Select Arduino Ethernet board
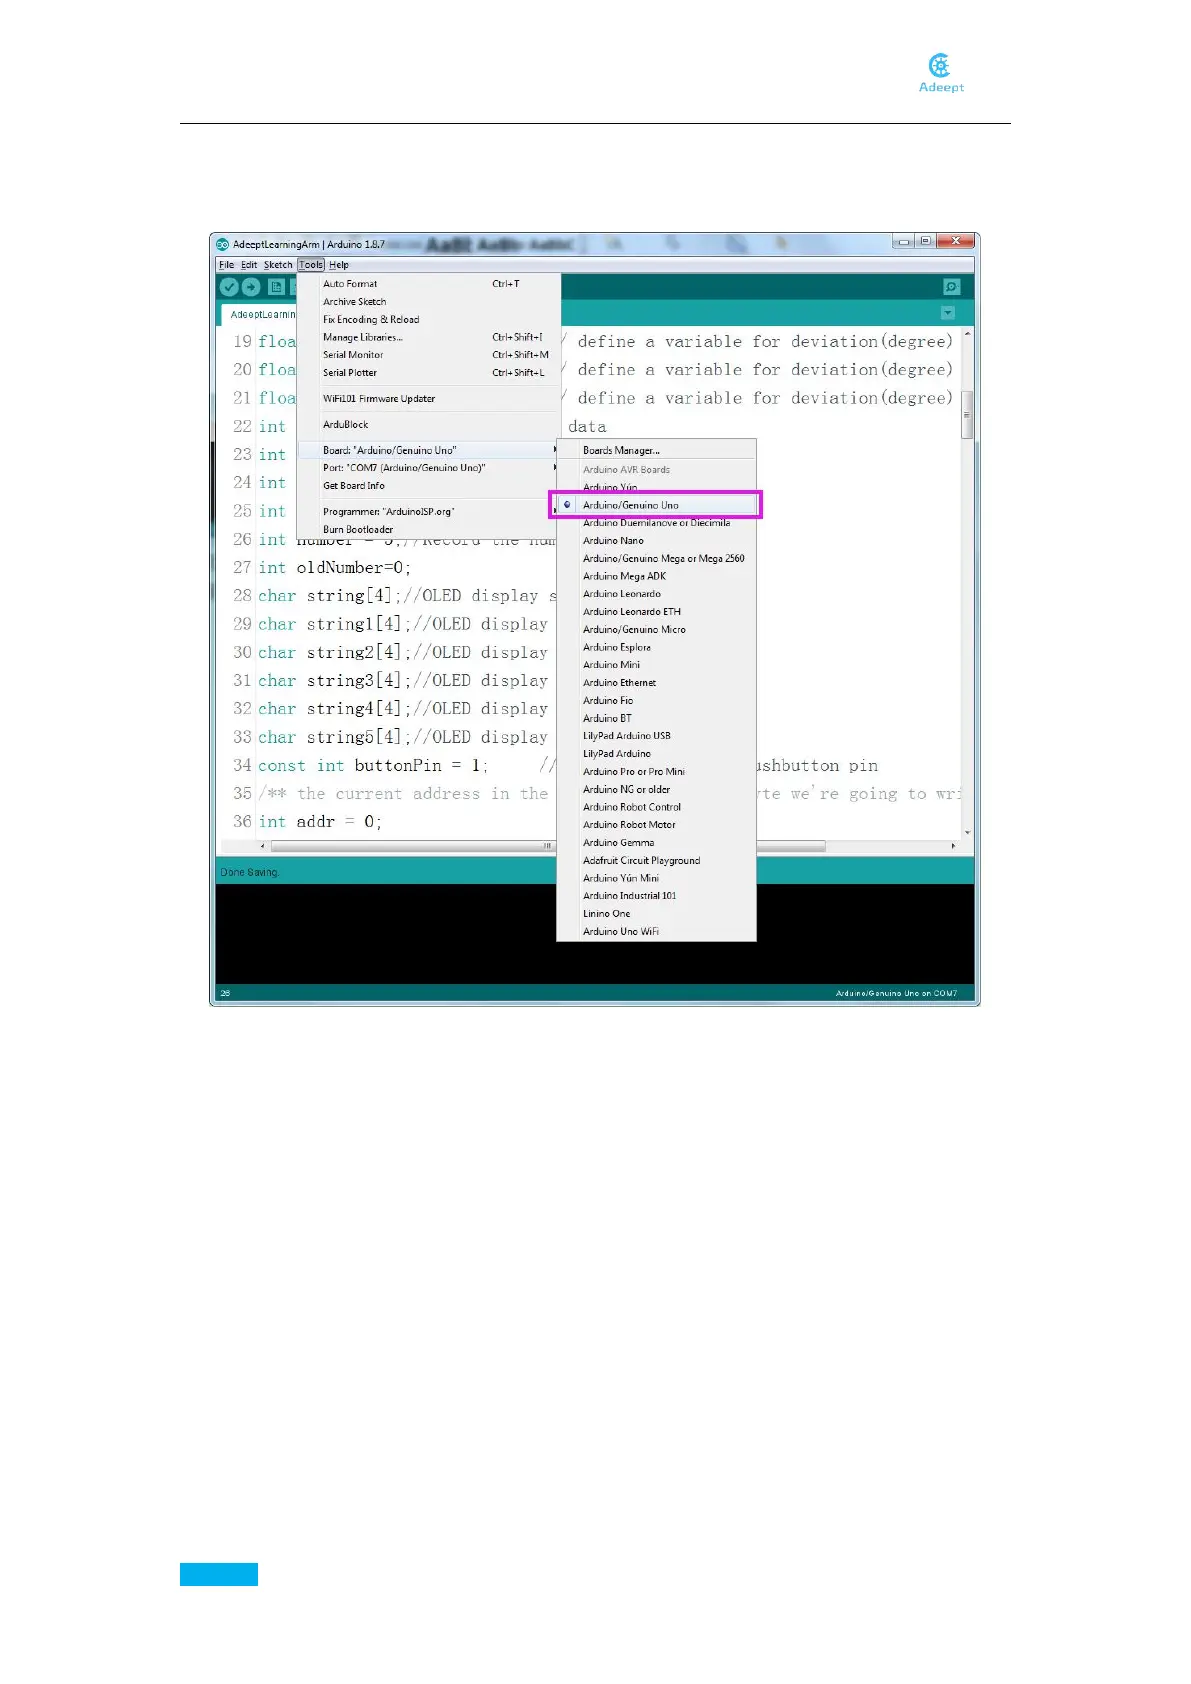Image resolution: width=1191 pixels, height=1684 pixels. [656, 683]
